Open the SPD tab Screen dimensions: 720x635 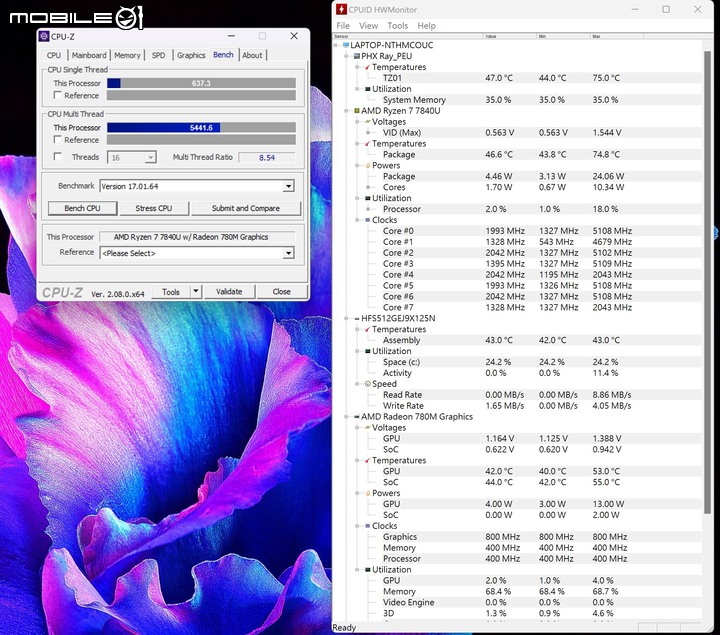158,55
